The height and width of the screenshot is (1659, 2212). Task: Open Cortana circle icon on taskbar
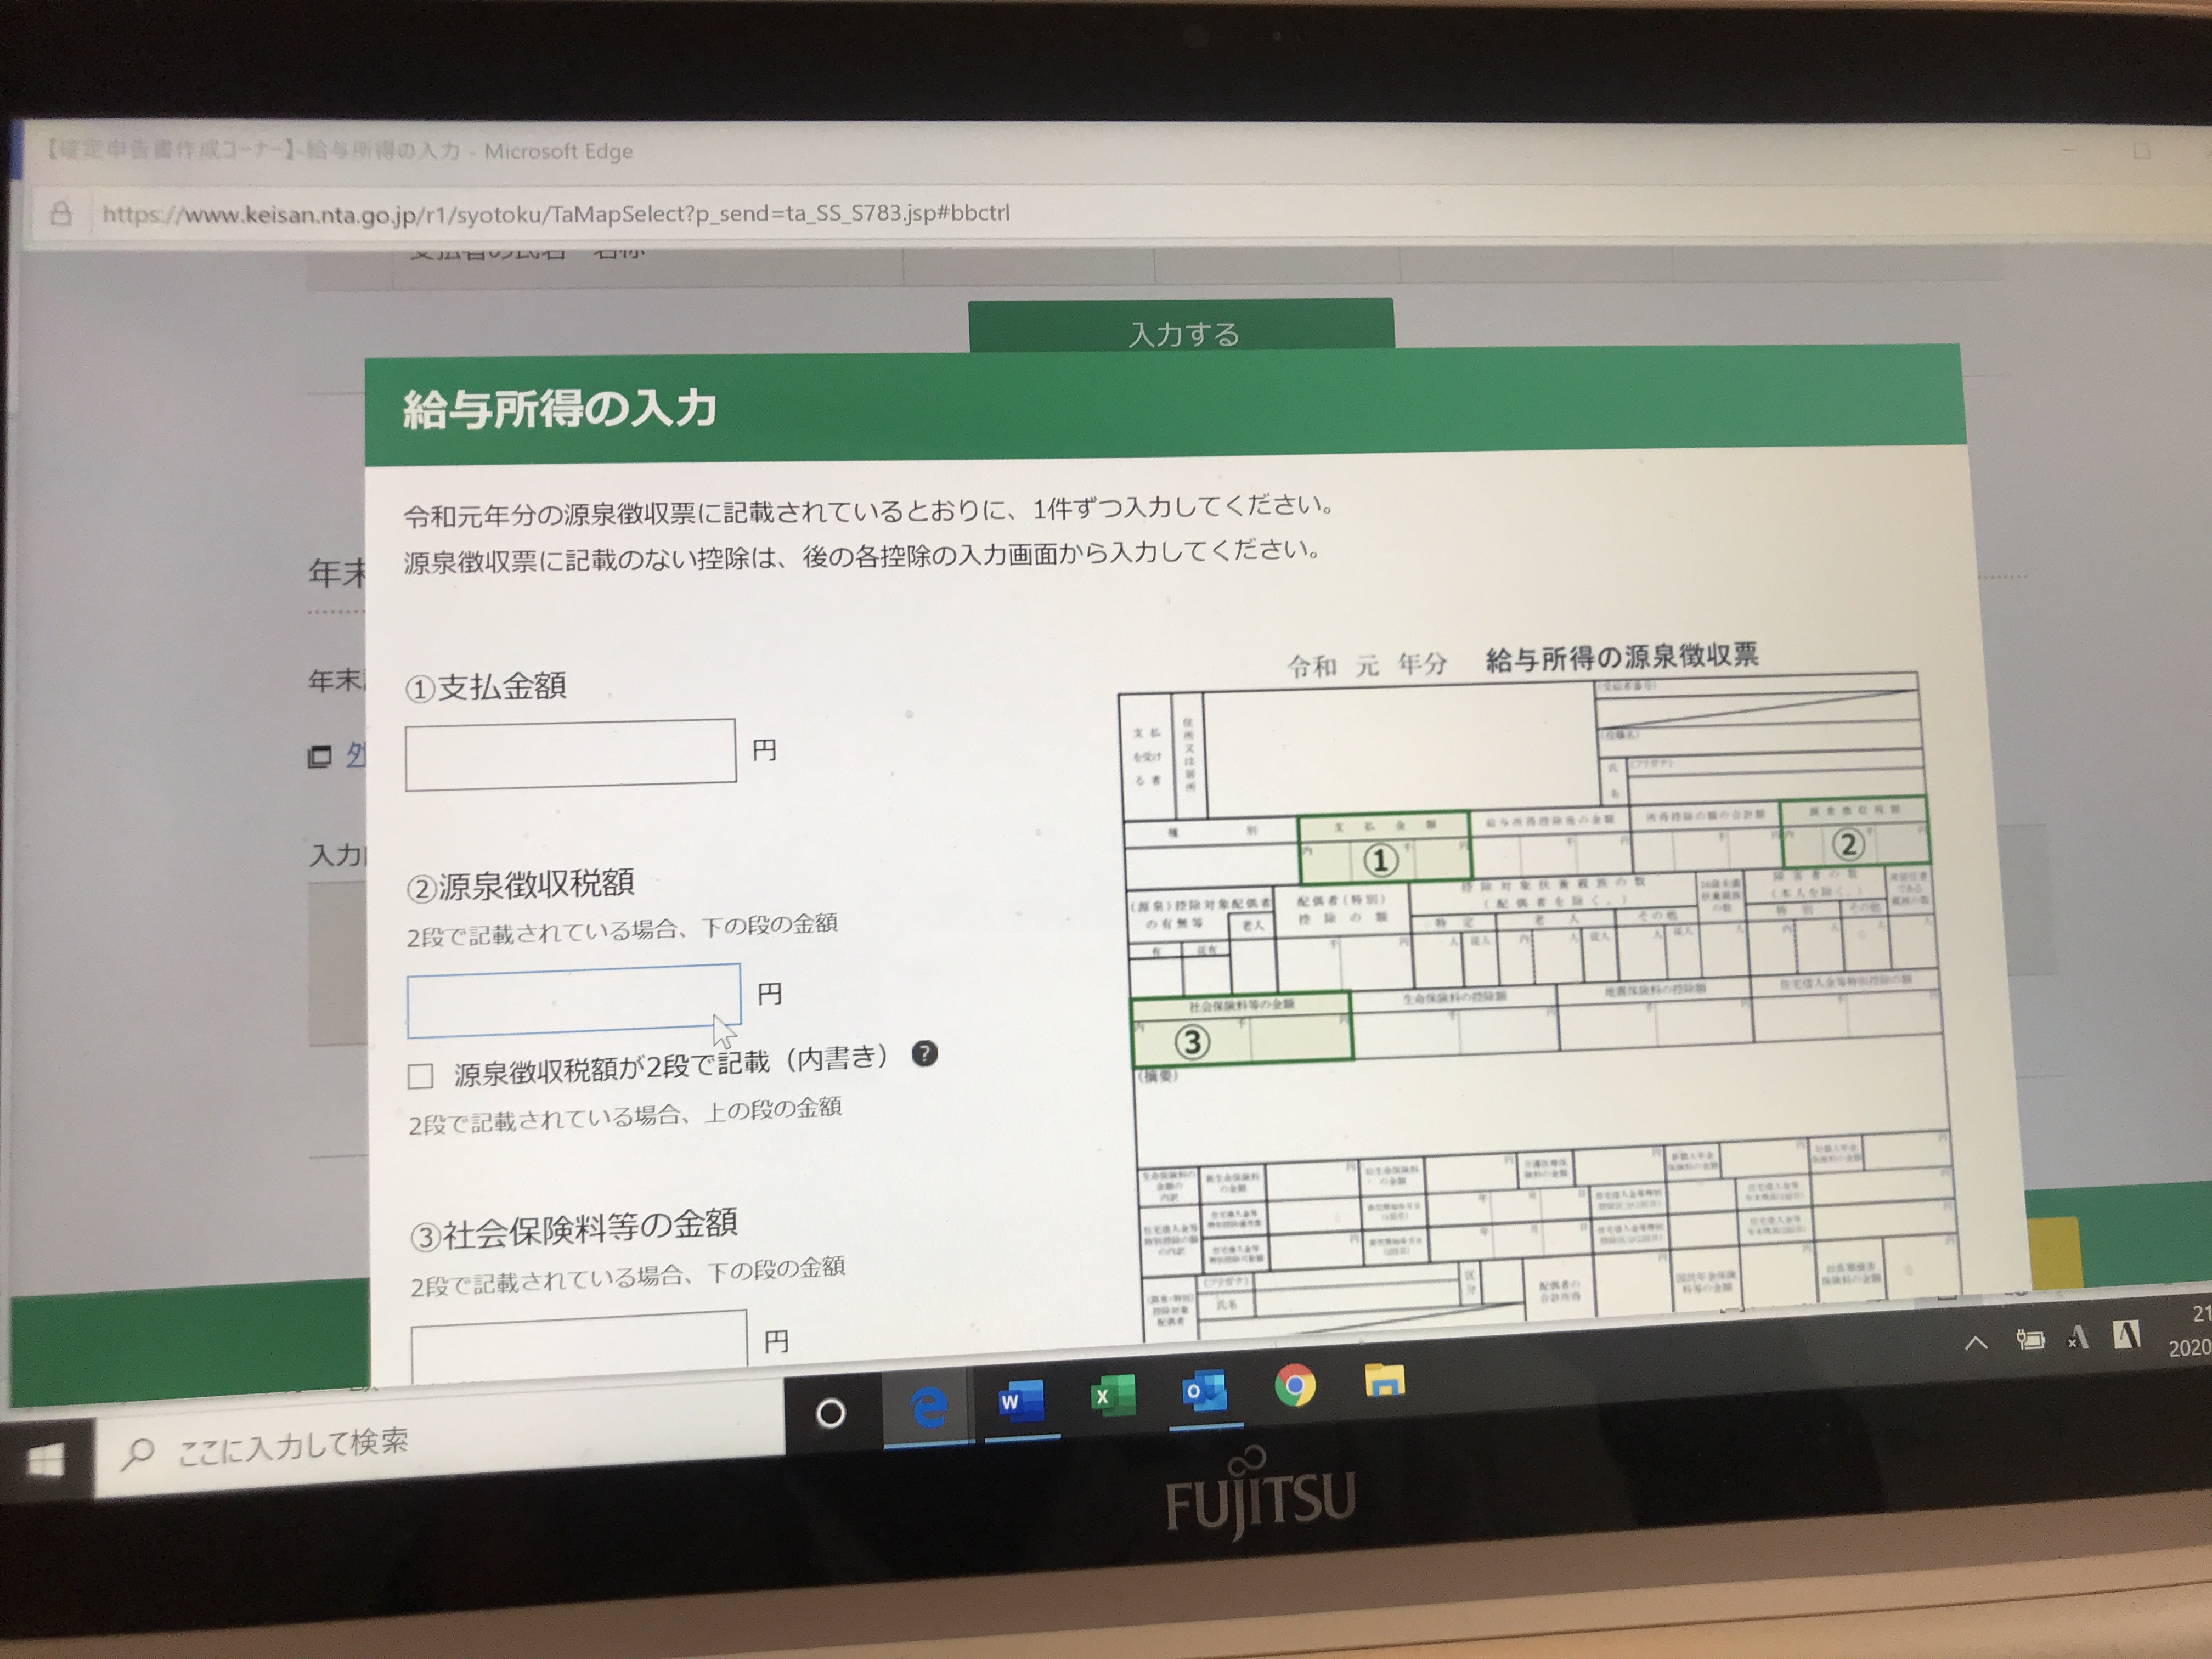[830, 1412]
